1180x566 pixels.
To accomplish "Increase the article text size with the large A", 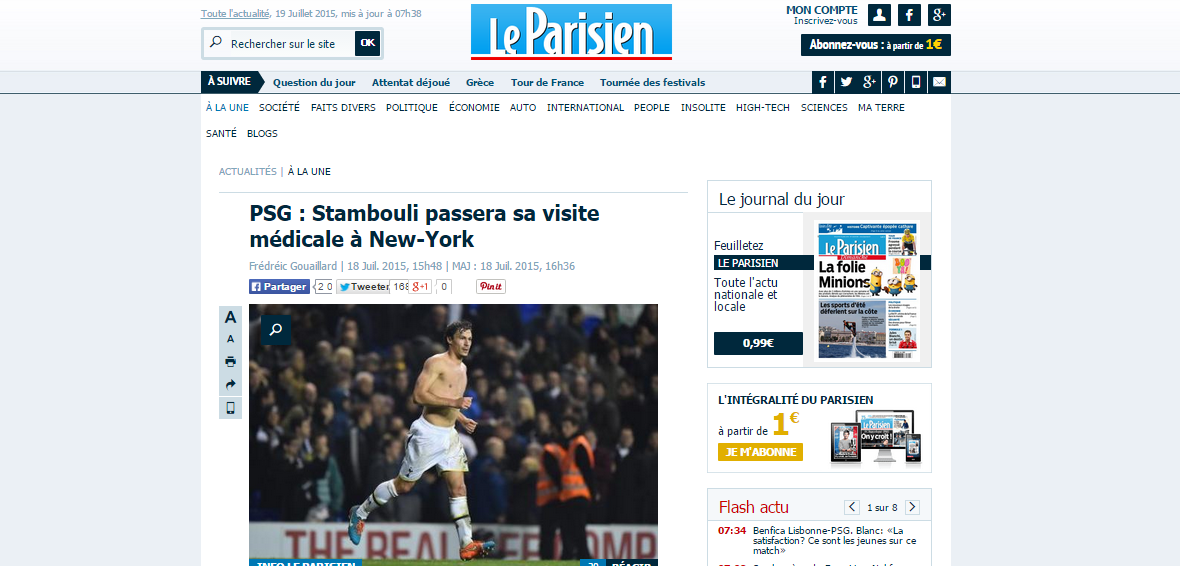I will click(x=230, y=318).
